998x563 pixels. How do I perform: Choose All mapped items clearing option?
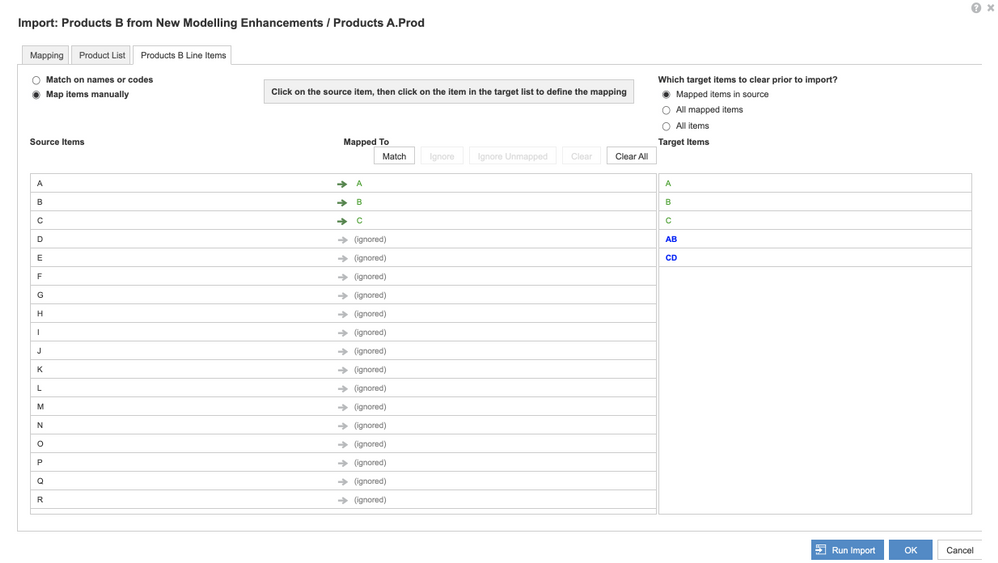pos(667,110)
